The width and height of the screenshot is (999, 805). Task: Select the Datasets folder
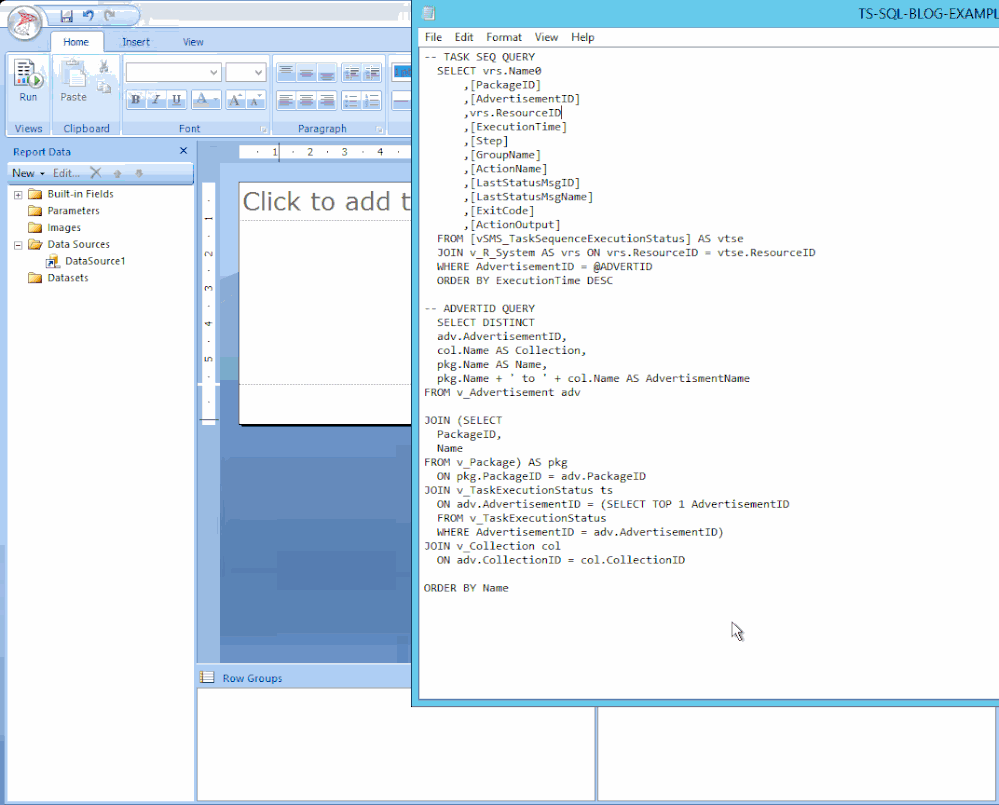(59, 278)
